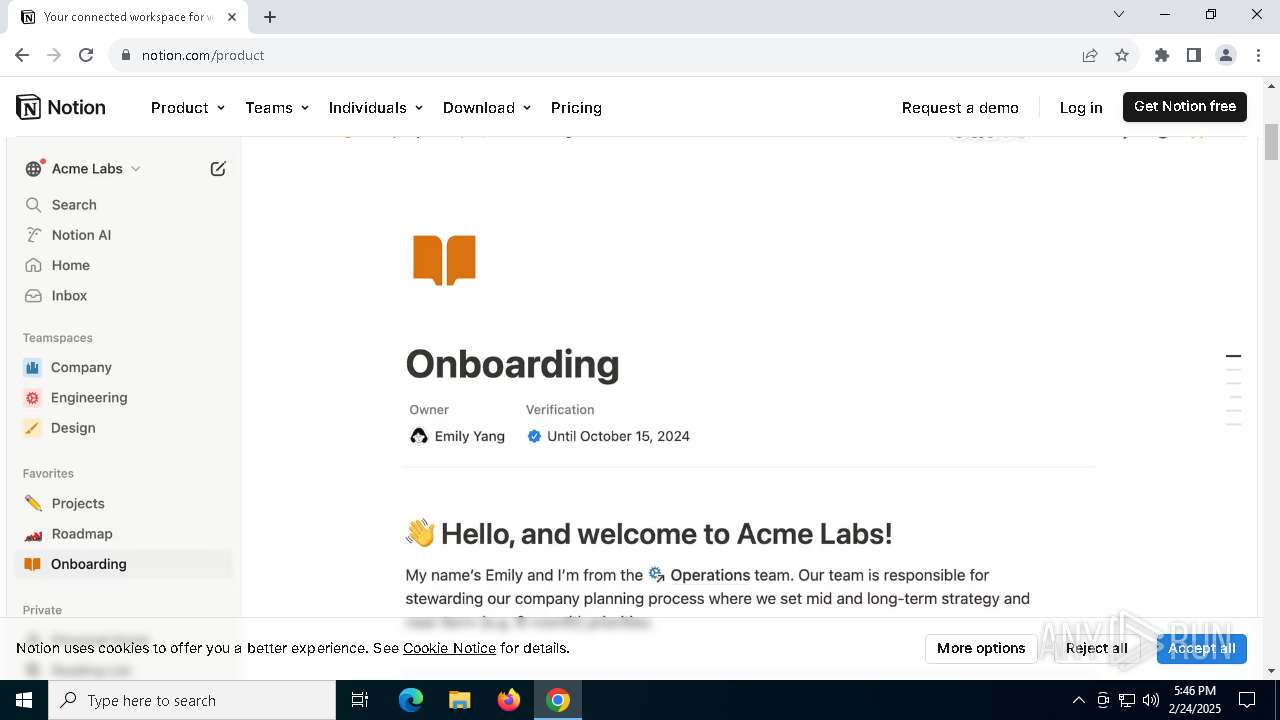Viewport: 1280px width, 720px height.
Task: Select the Design teamspace
Action: pyautogui.click(x=73, y=428)
